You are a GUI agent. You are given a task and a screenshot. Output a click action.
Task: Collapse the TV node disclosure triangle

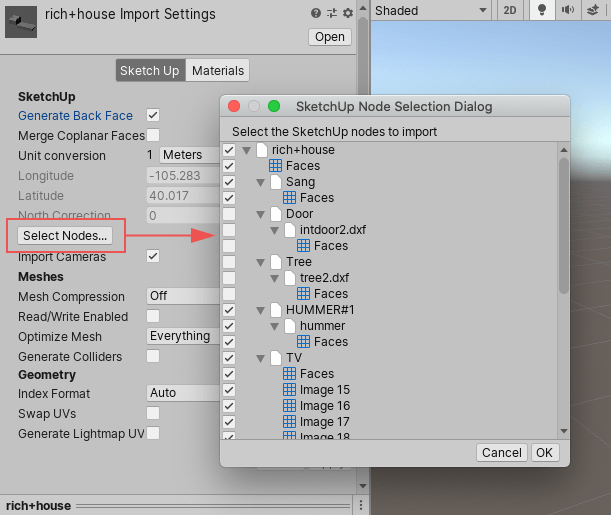(x=261, y=358)
